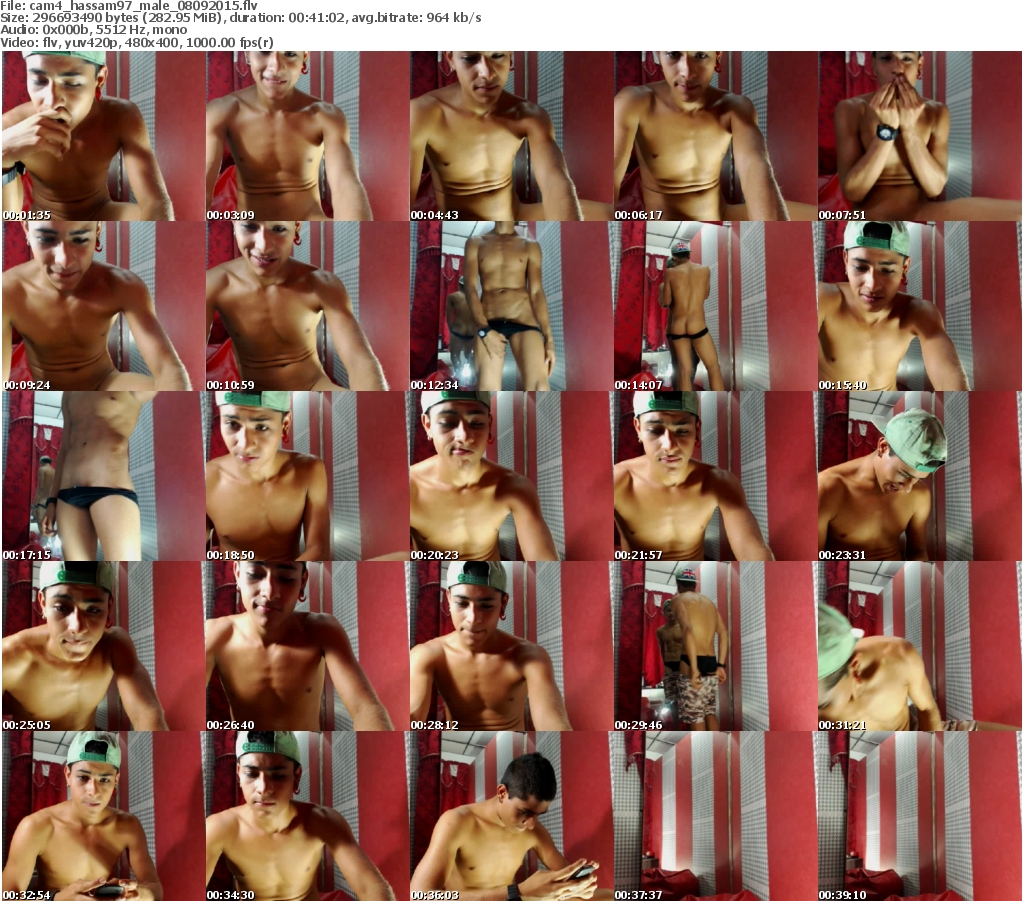Open the thumbnail stamped 00:01:35
The image size is (1024, 901).
104,136
